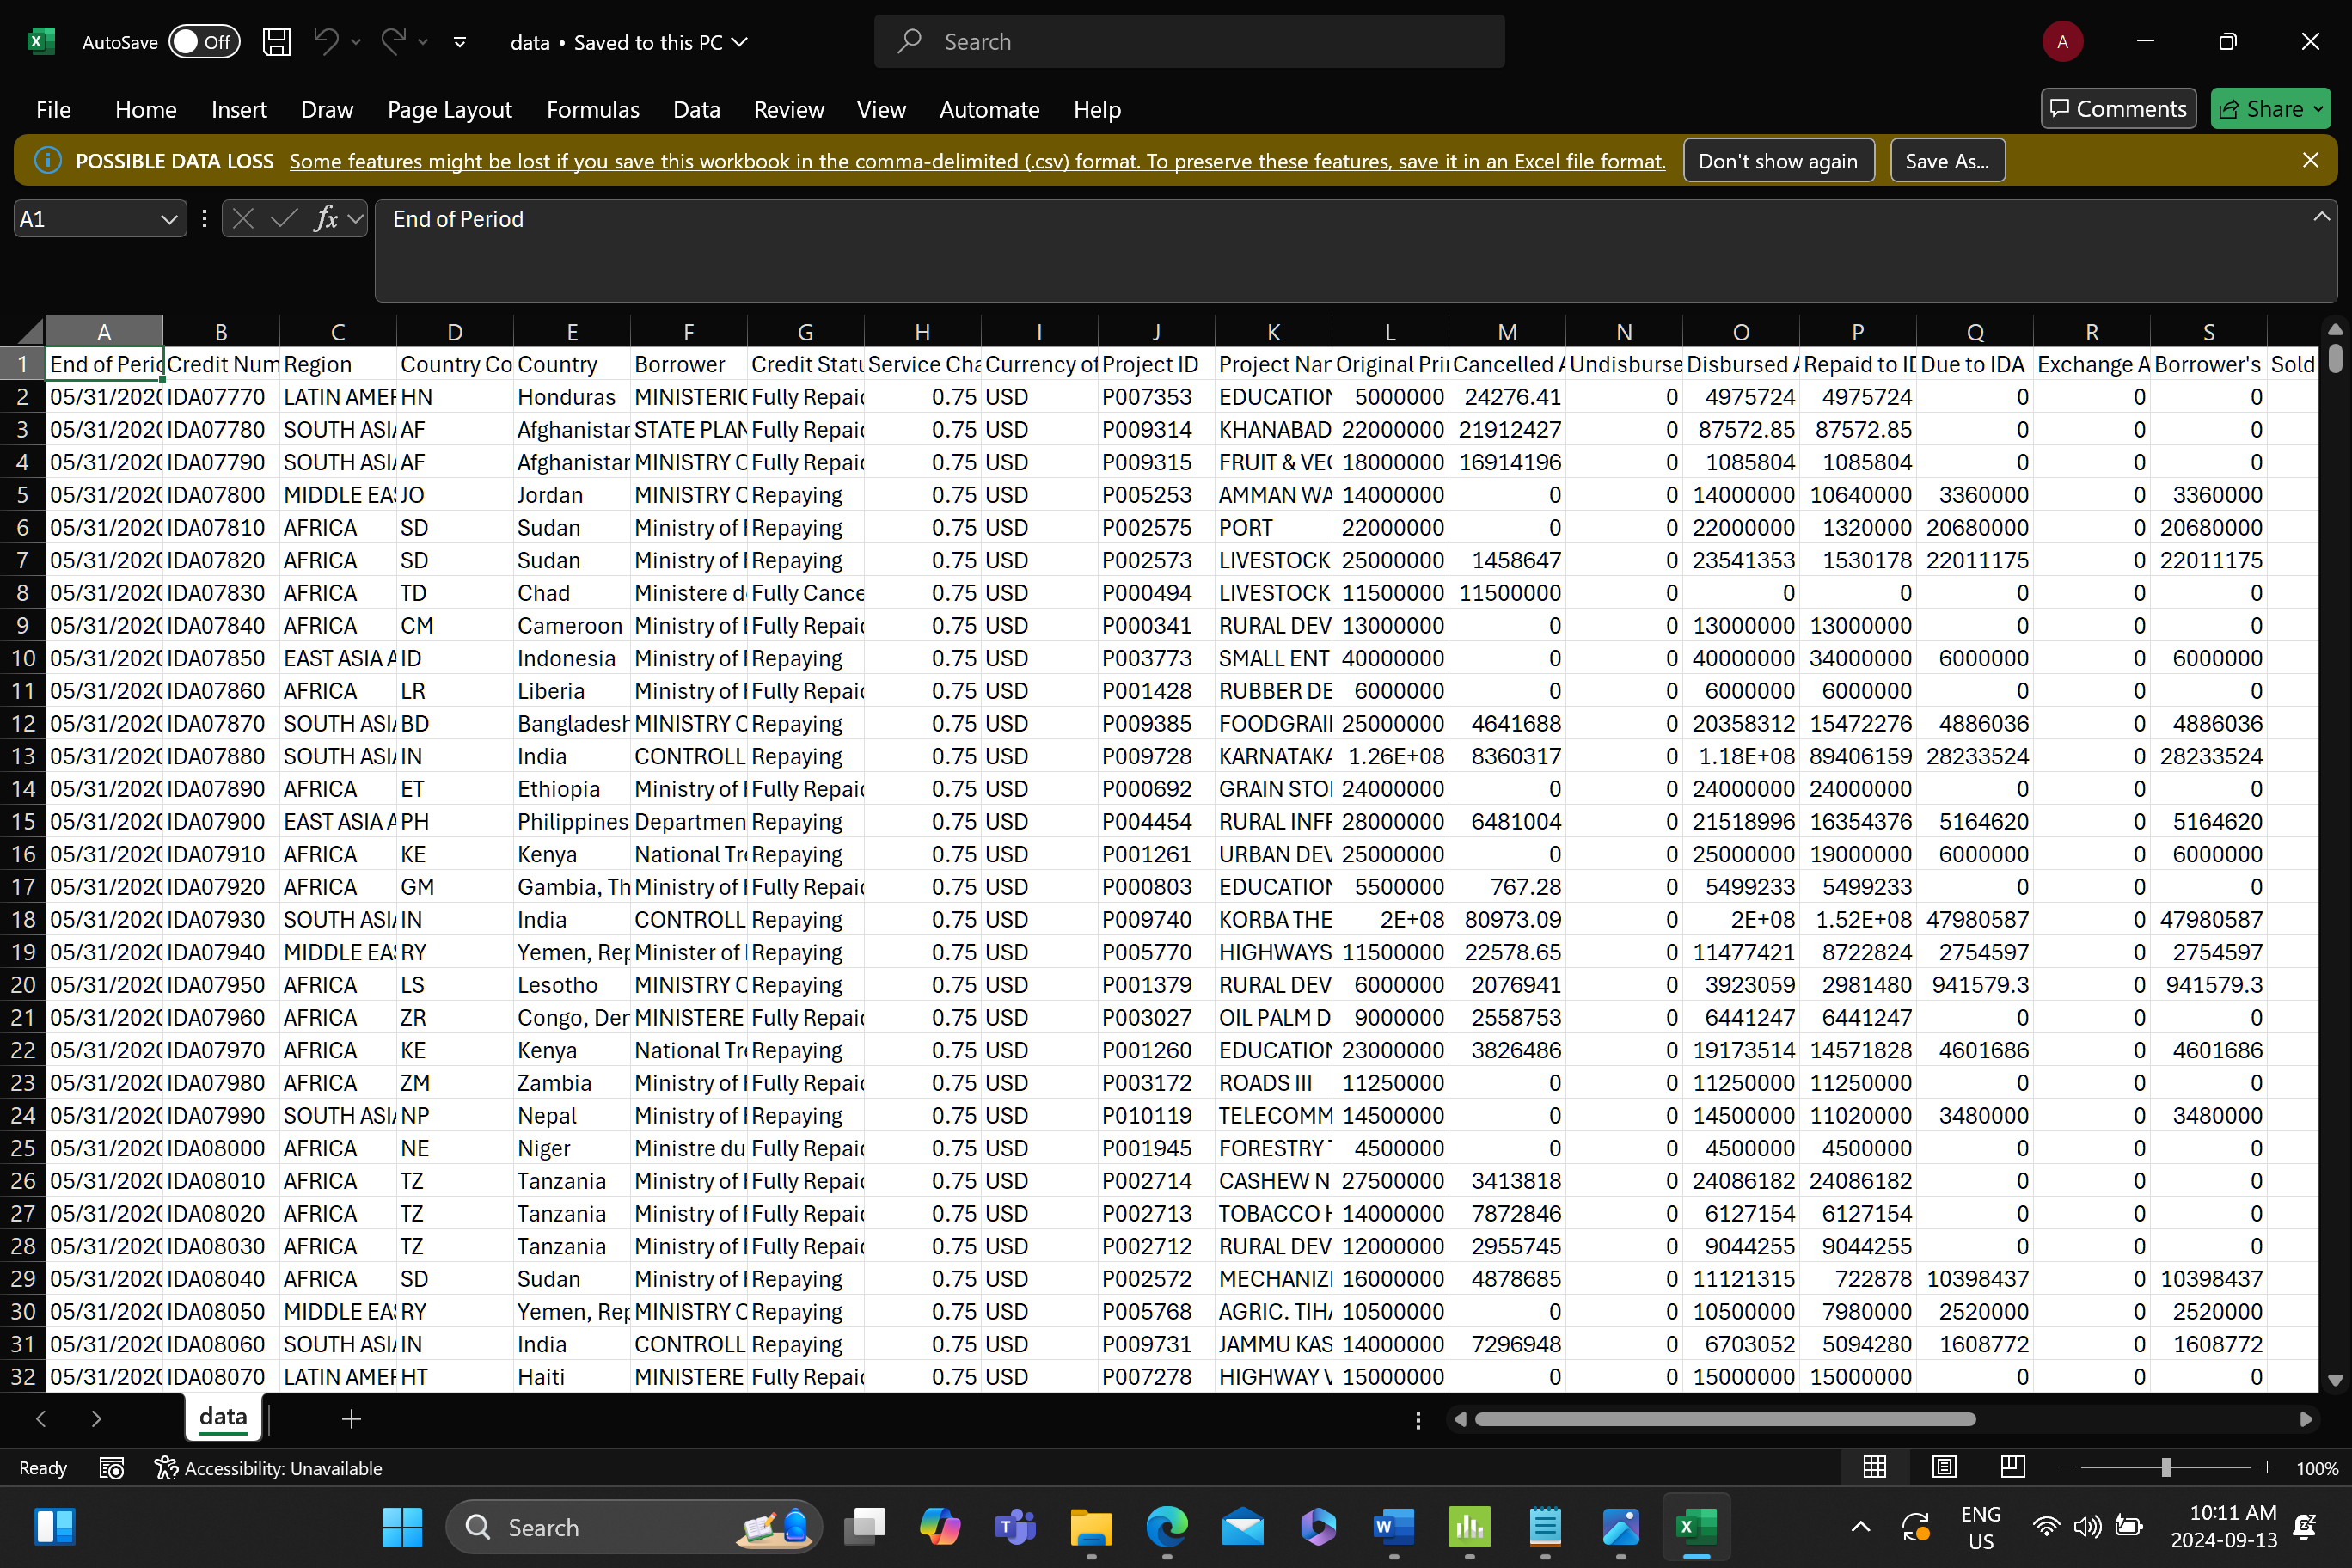Viewport: 2352px width, 1568px height.
Task: Select the 'data' sheet tab
Action: pos(222,1417)
